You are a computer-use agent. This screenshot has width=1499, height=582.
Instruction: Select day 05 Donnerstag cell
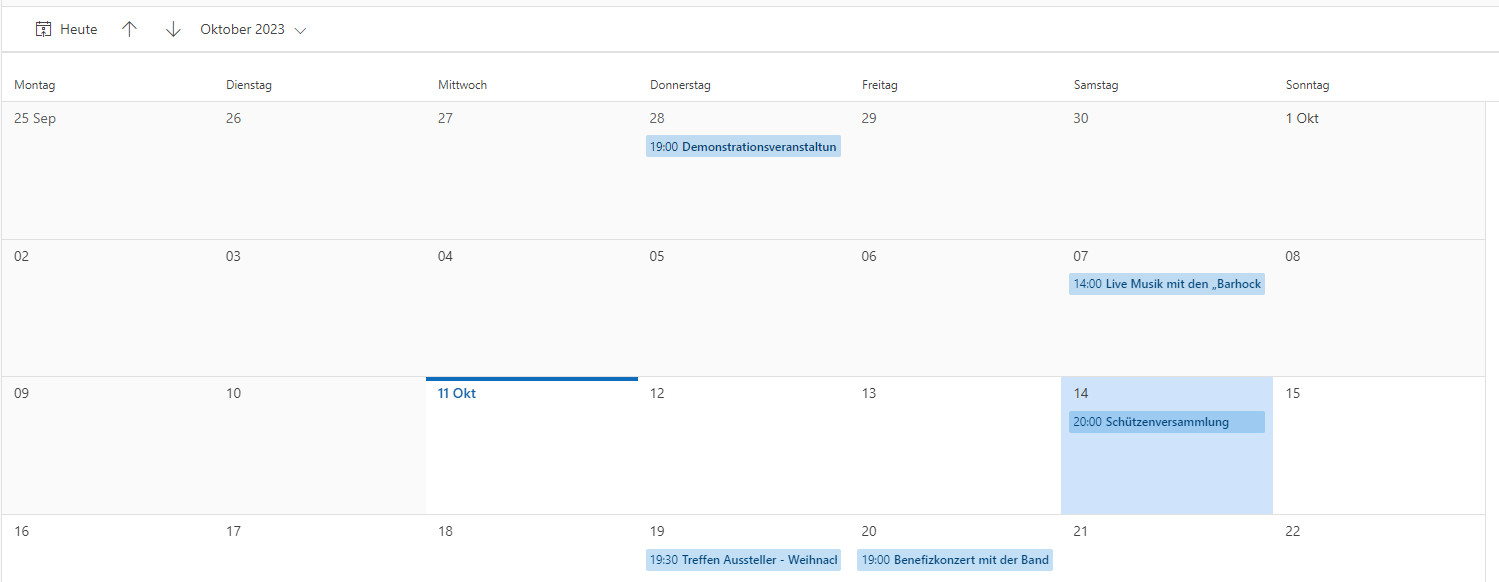tap(743, 308)
